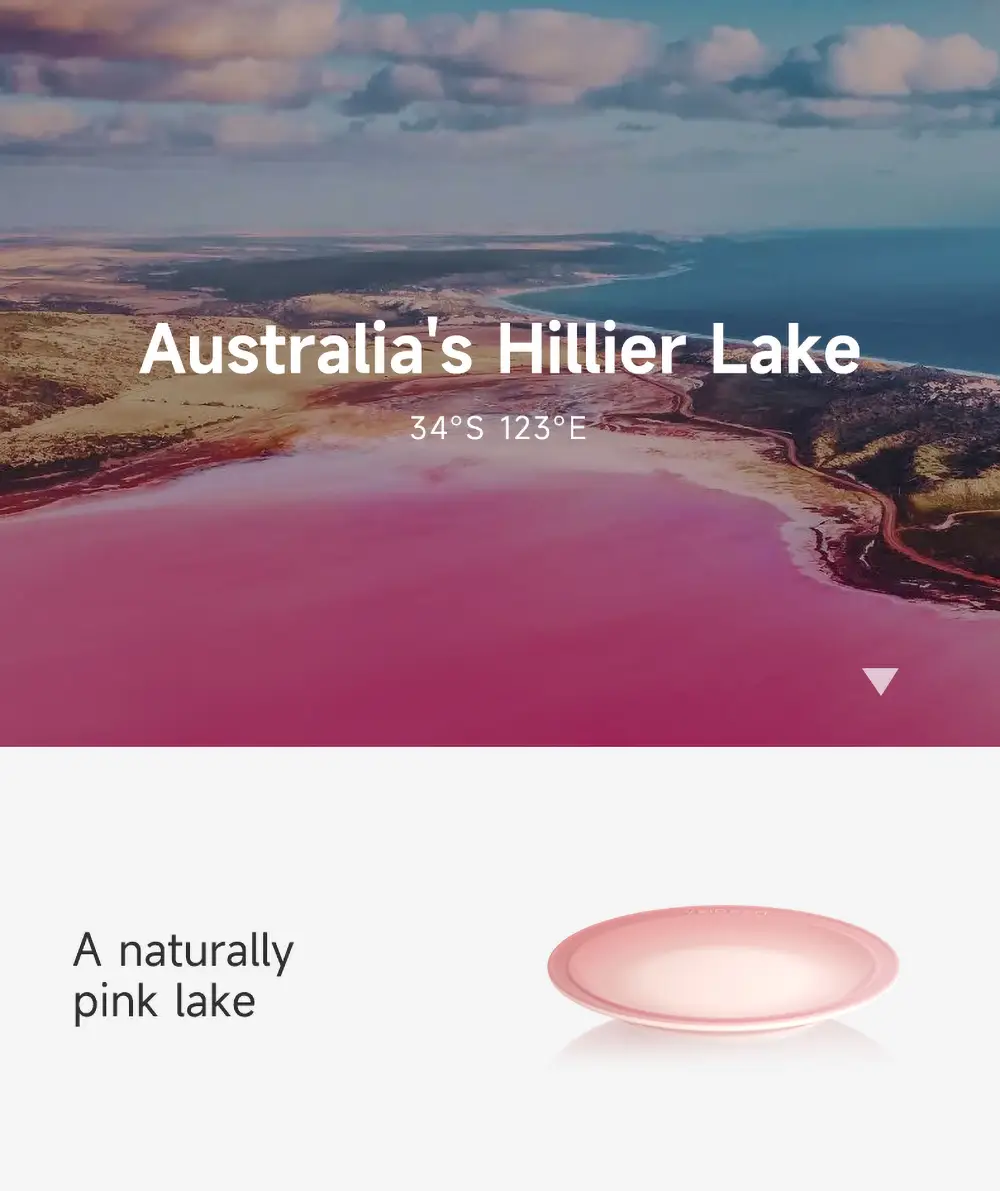Click the word "Lake" in title

(x=785, y=349)
